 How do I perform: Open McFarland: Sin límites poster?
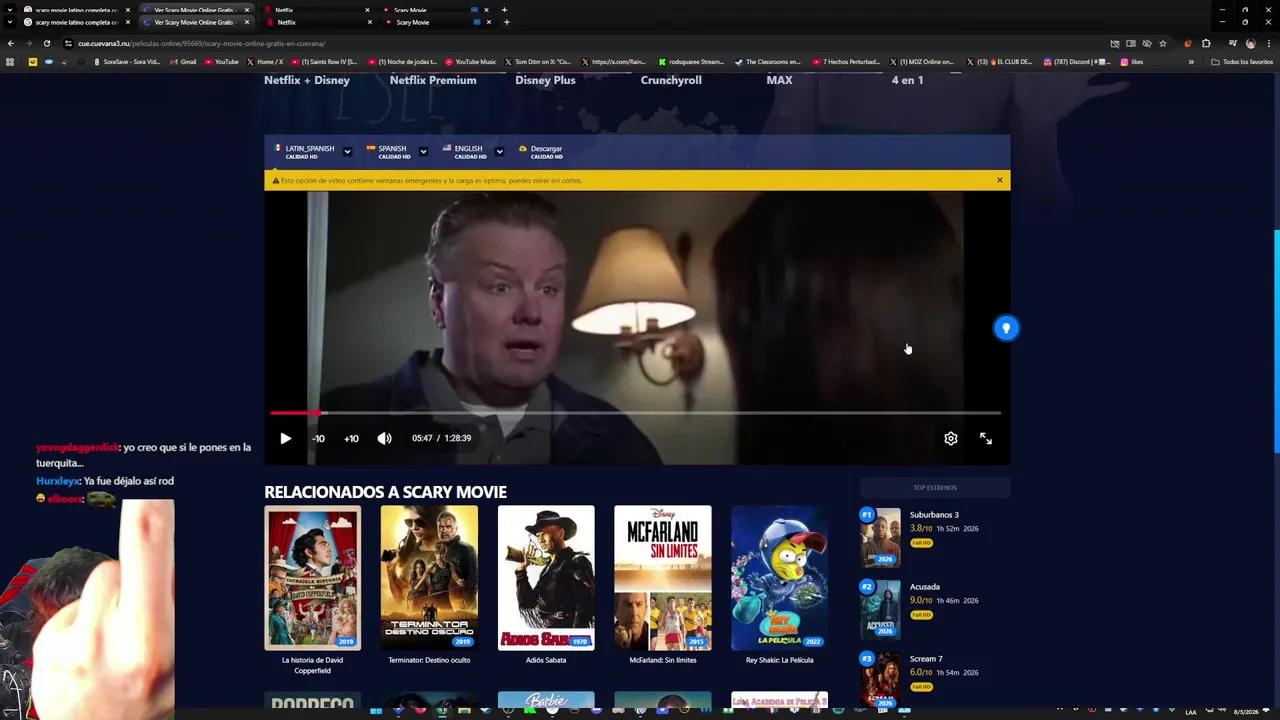coord(663,578)
